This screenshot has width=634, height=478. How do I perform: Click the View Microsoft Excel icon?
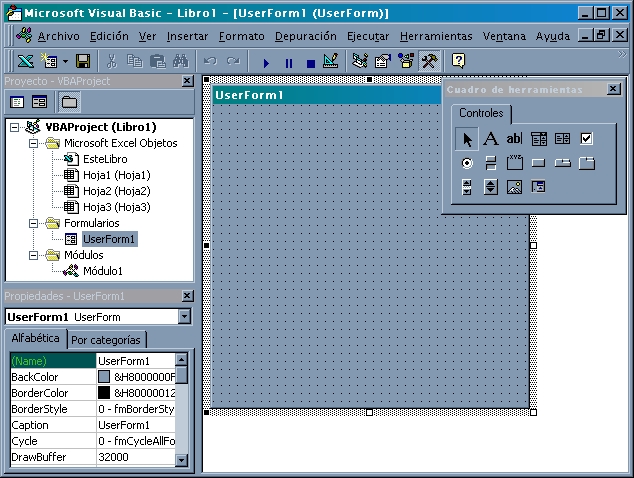point(25,62)
